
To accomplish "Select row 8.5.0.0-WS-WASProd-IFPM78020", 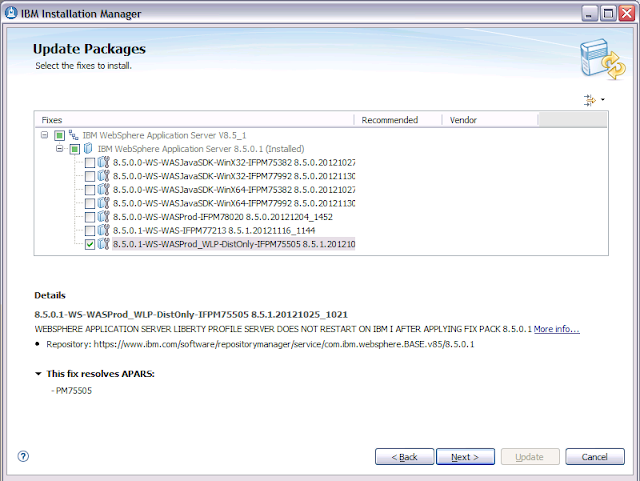I will [x=223, y=217].
